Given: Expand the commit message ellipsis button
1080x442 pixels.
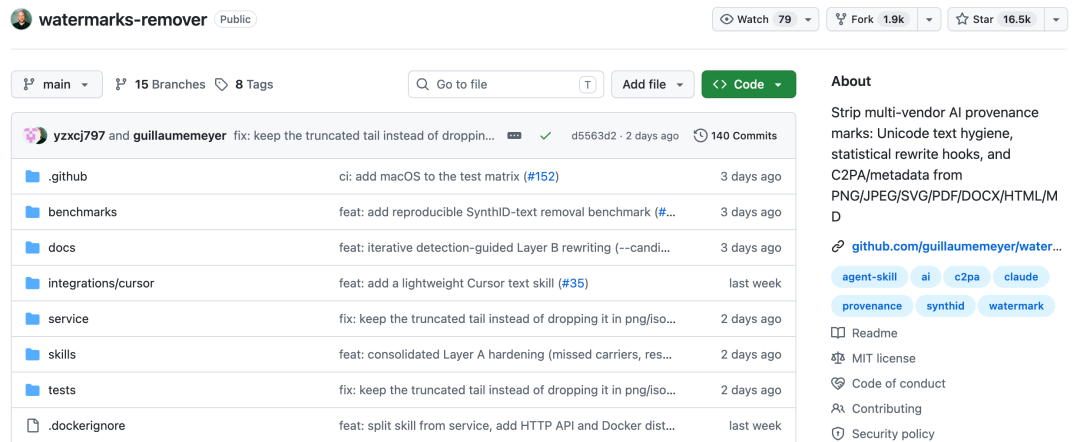Looking at the screenshot, I should click(x=515, y=136).
